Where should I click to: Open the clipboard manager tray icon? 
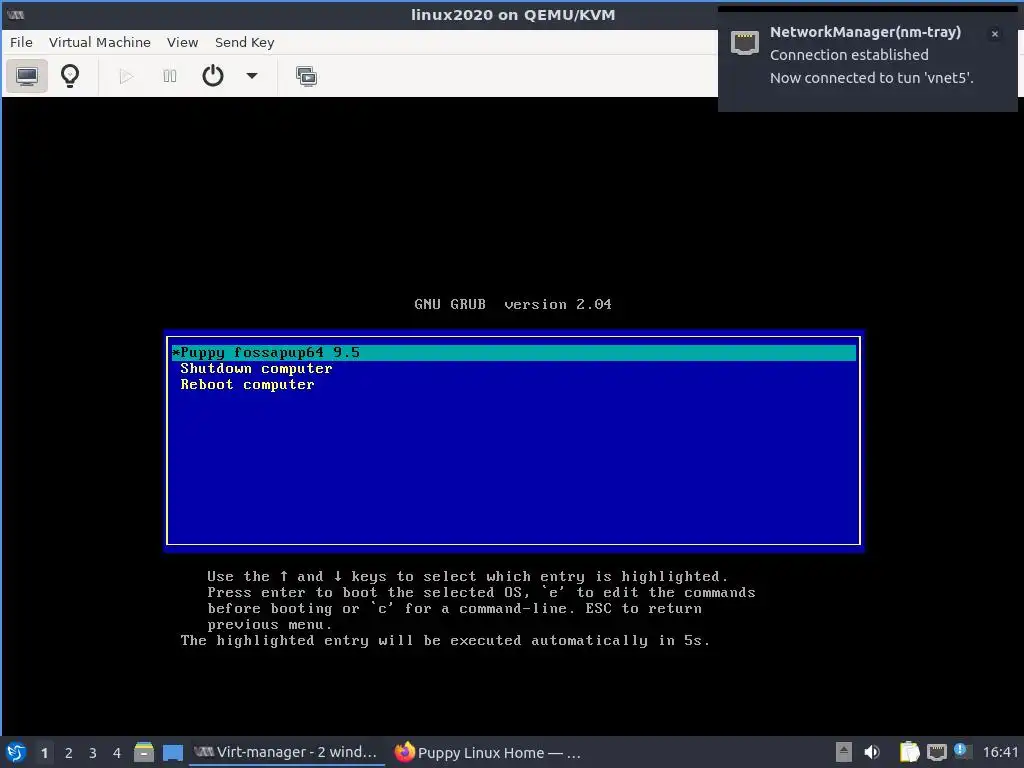click(x=909, y=752)
